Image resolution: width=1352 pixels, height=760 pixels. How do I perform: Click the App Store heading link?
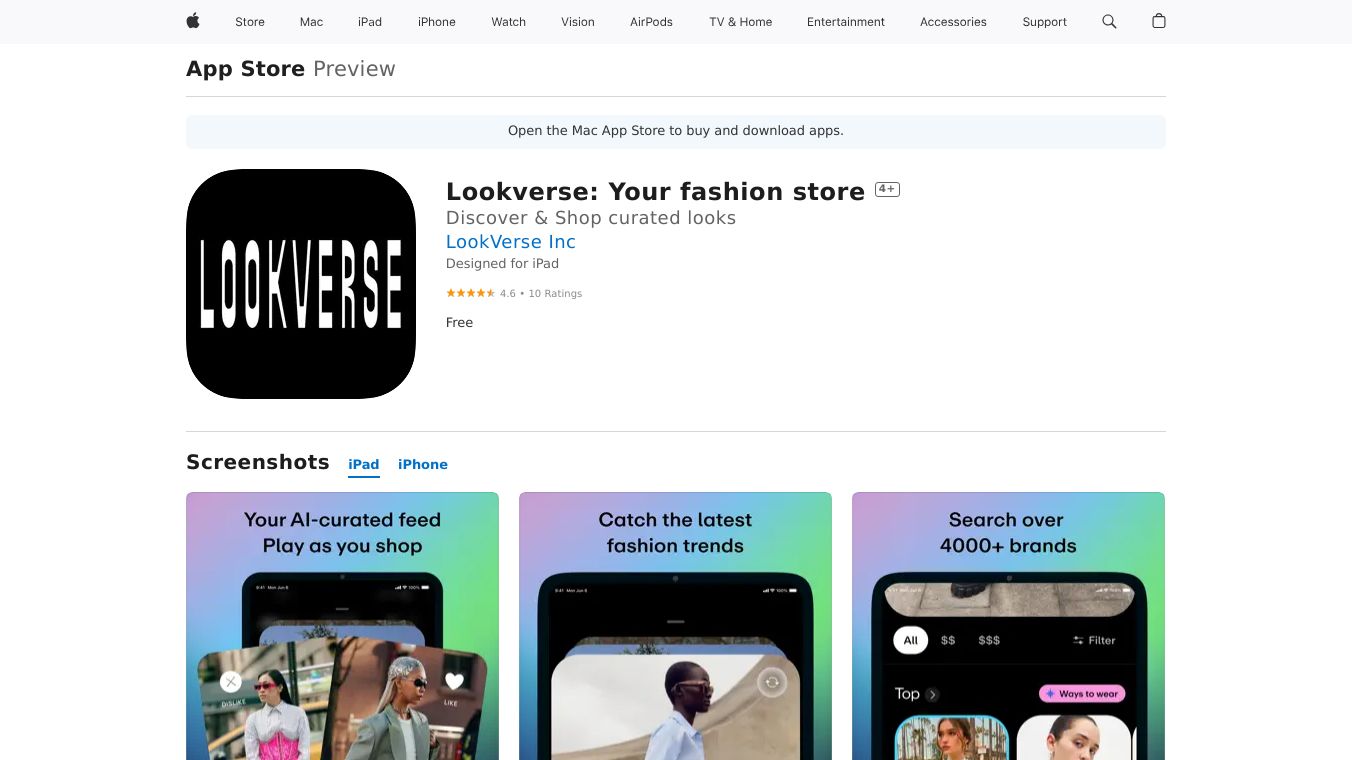(x=245, y=69)
